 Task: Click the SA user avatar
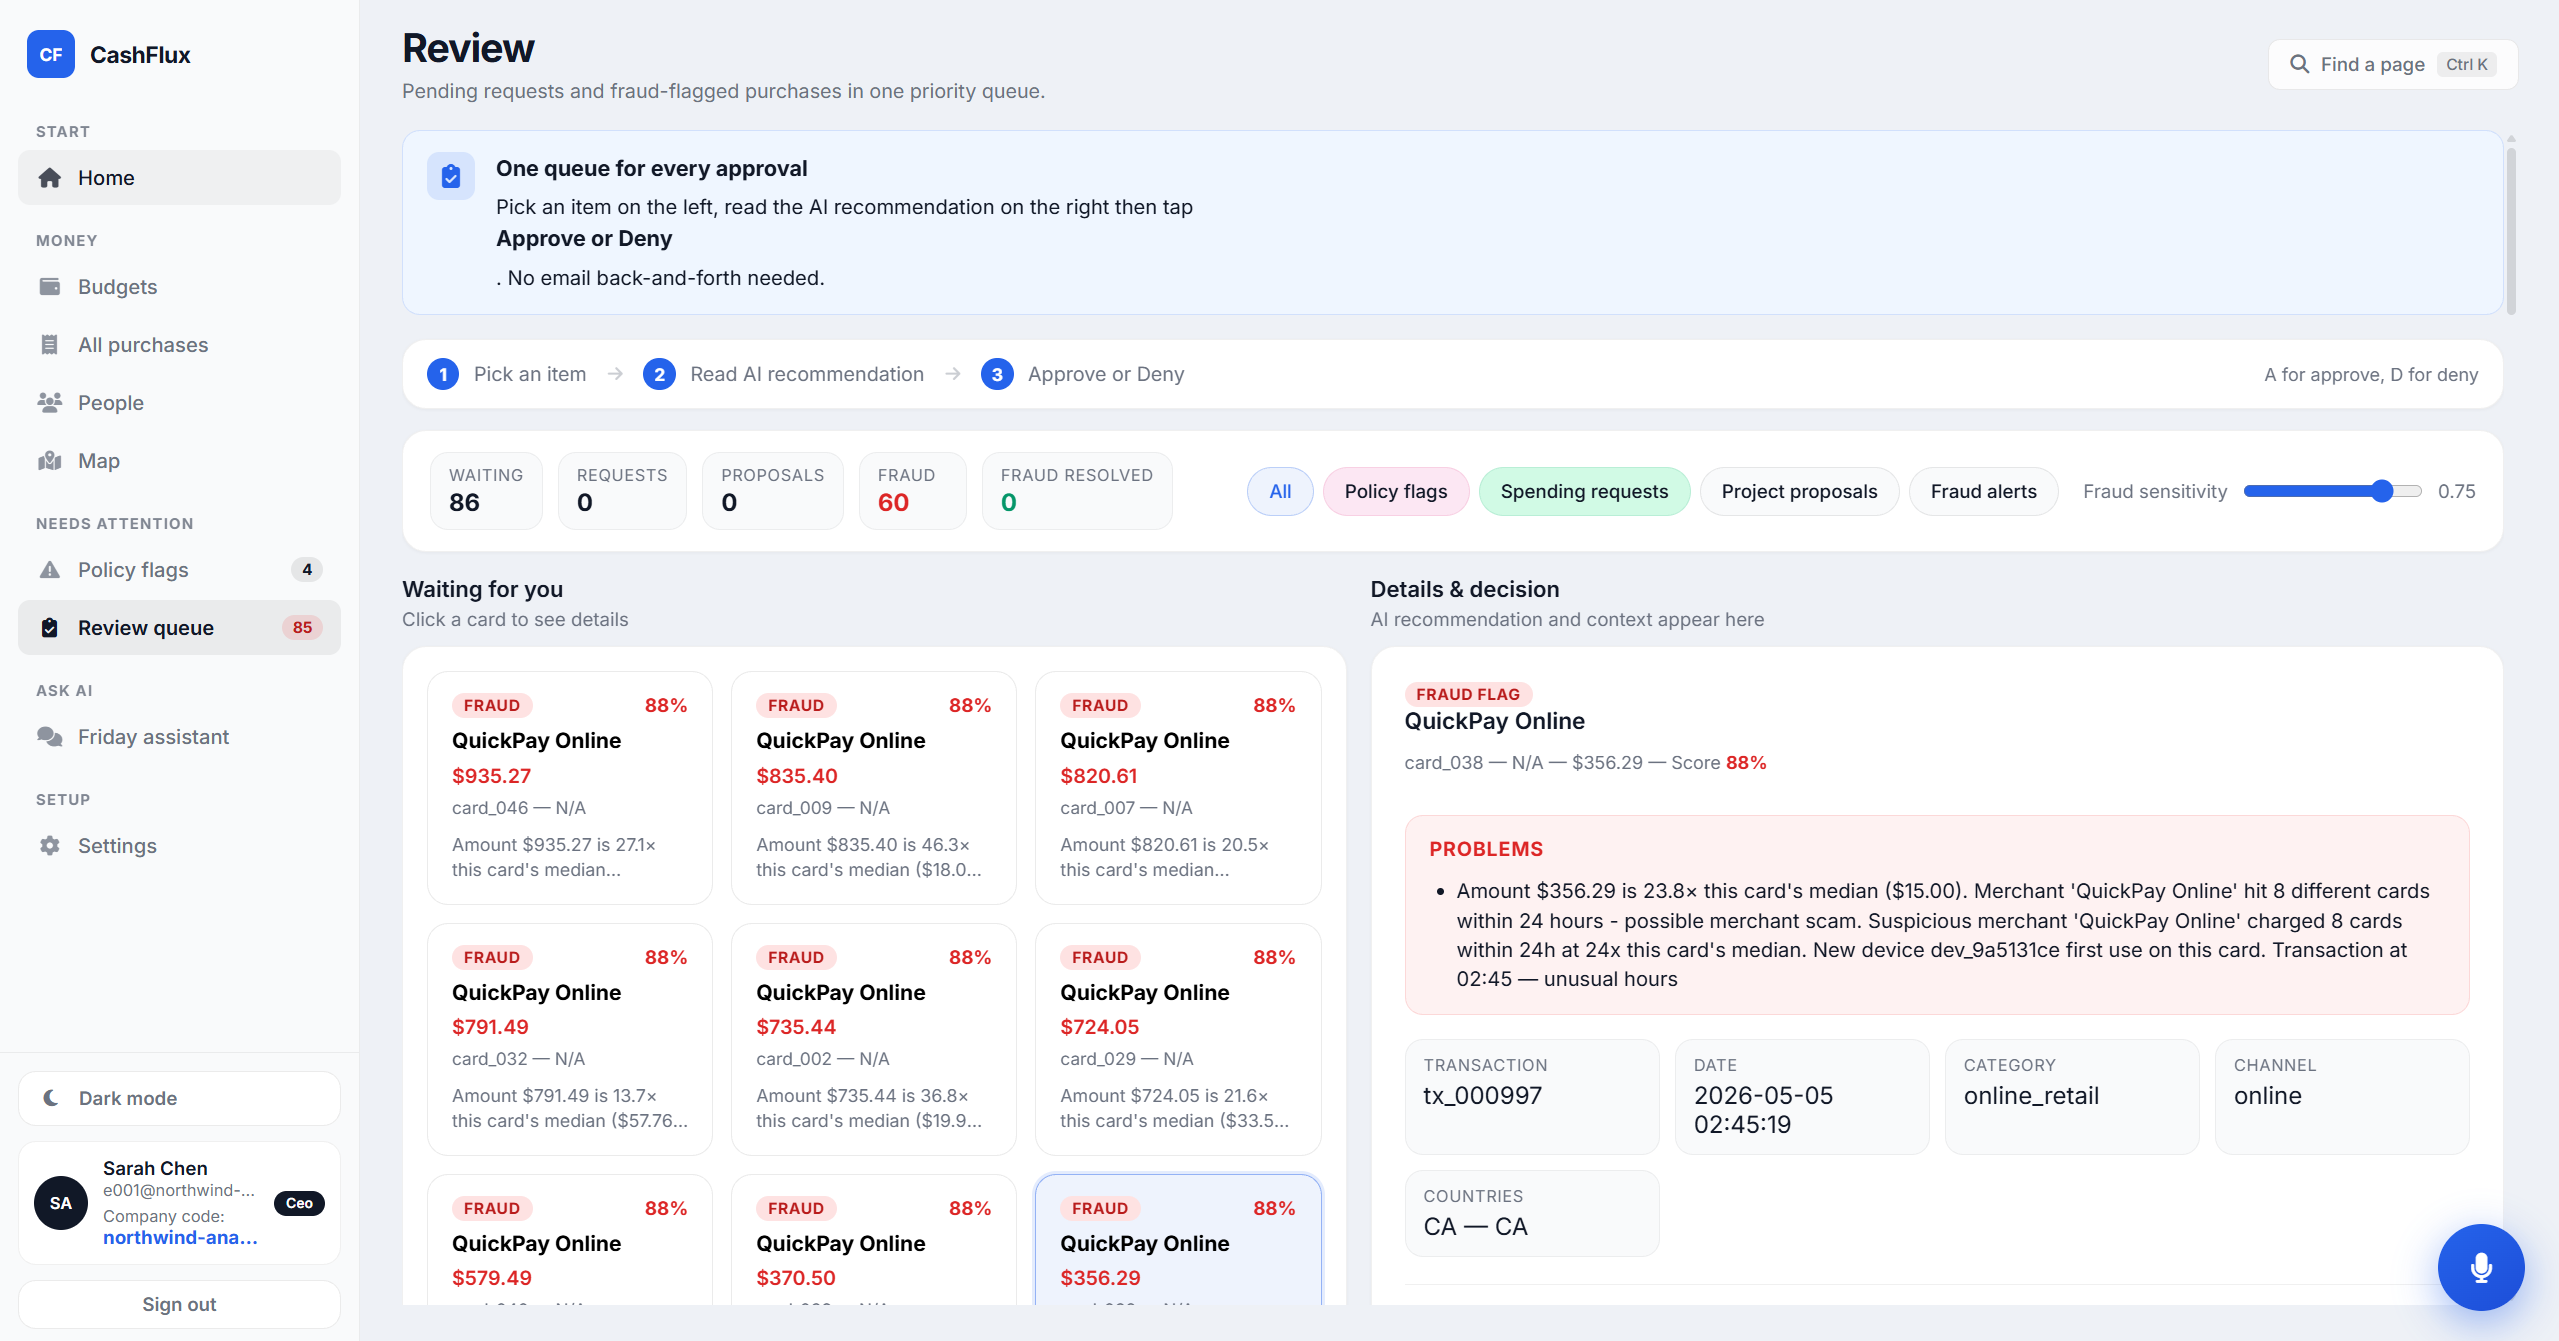61,1203
